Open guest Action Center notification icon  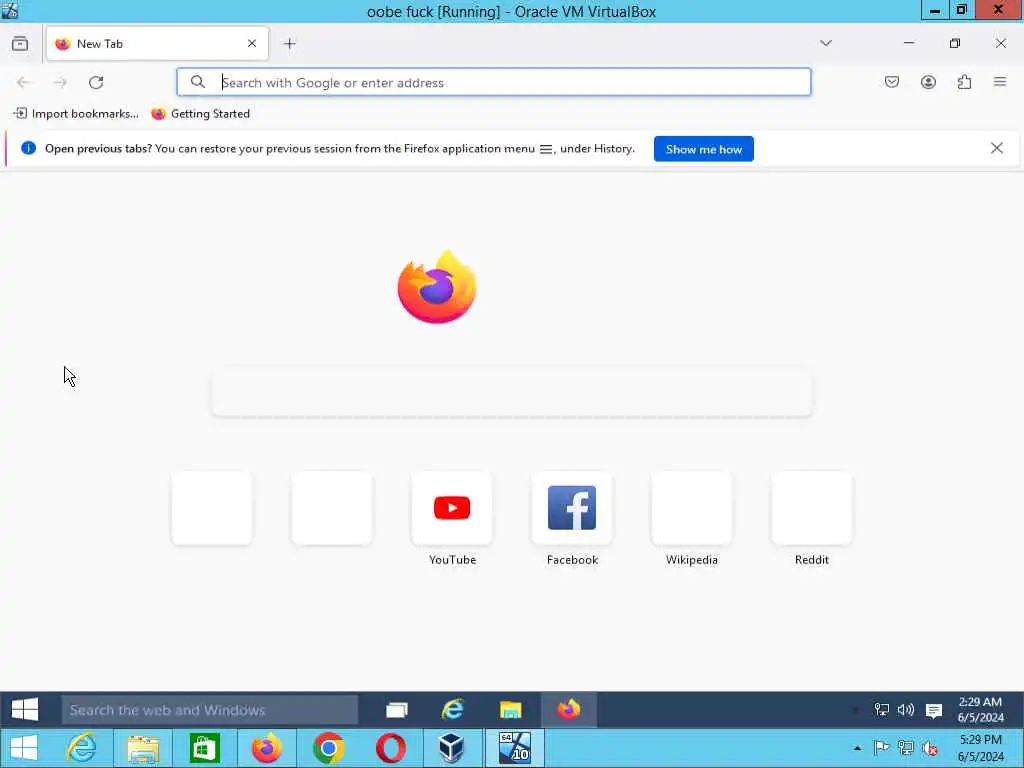(x=934, y=711)
